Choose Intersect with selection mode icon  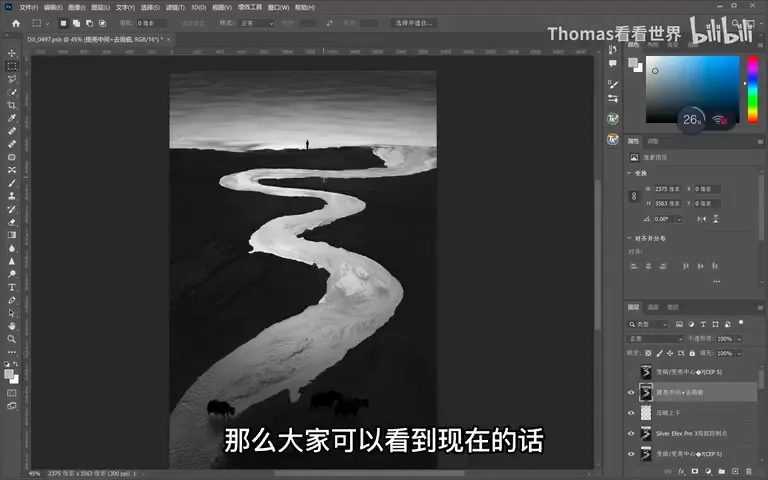coord(102,23)
